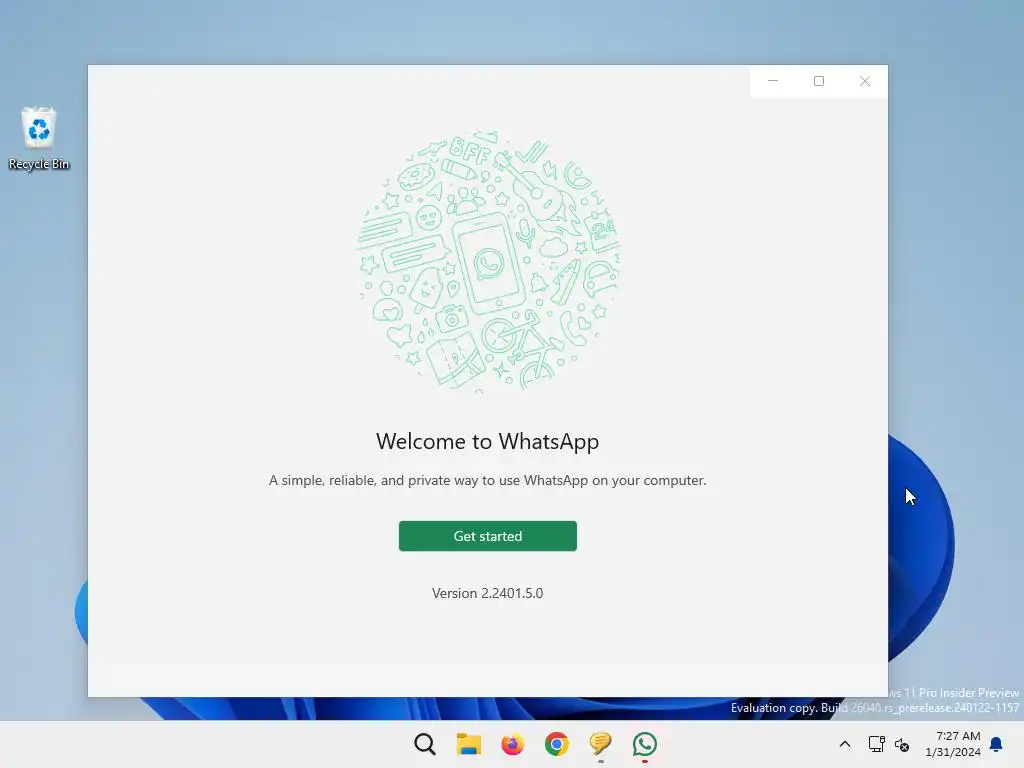
Task: Click the WhatsApp welcome illustration
Action: click(488, 261)
